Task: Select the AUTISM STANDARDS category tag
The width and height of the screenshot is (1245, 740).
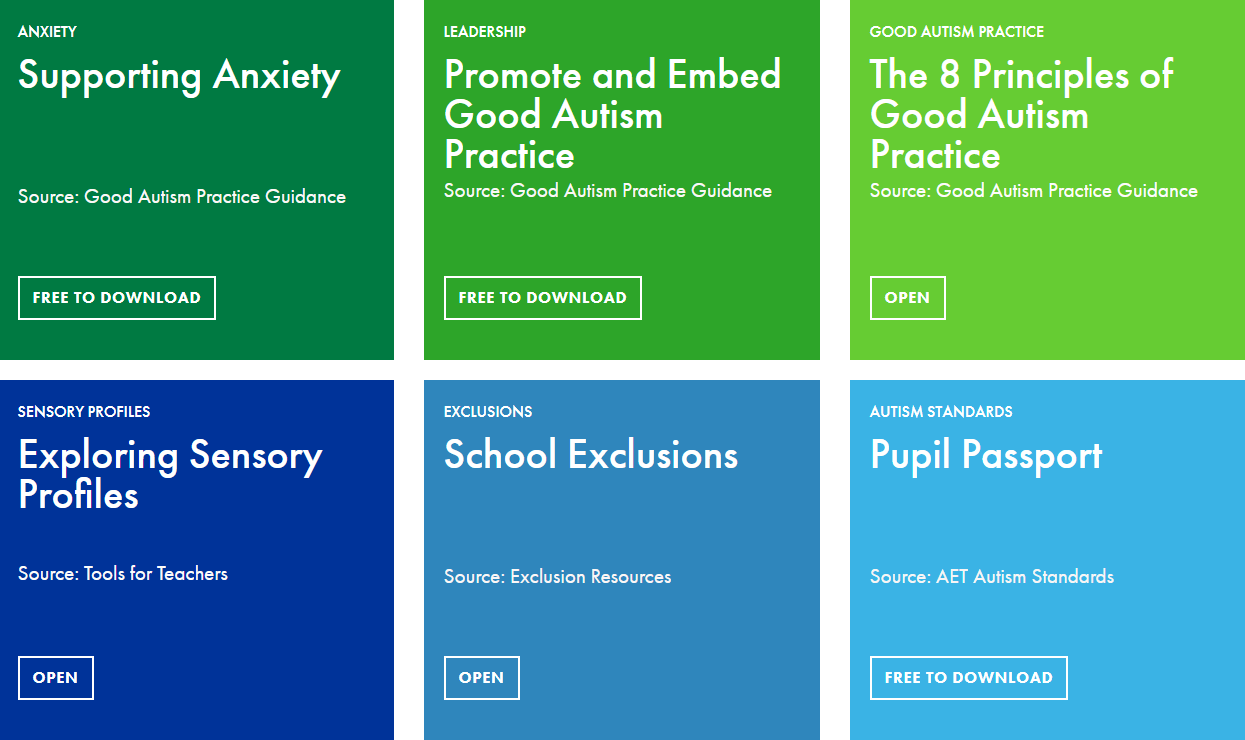Action: [940, 411]
